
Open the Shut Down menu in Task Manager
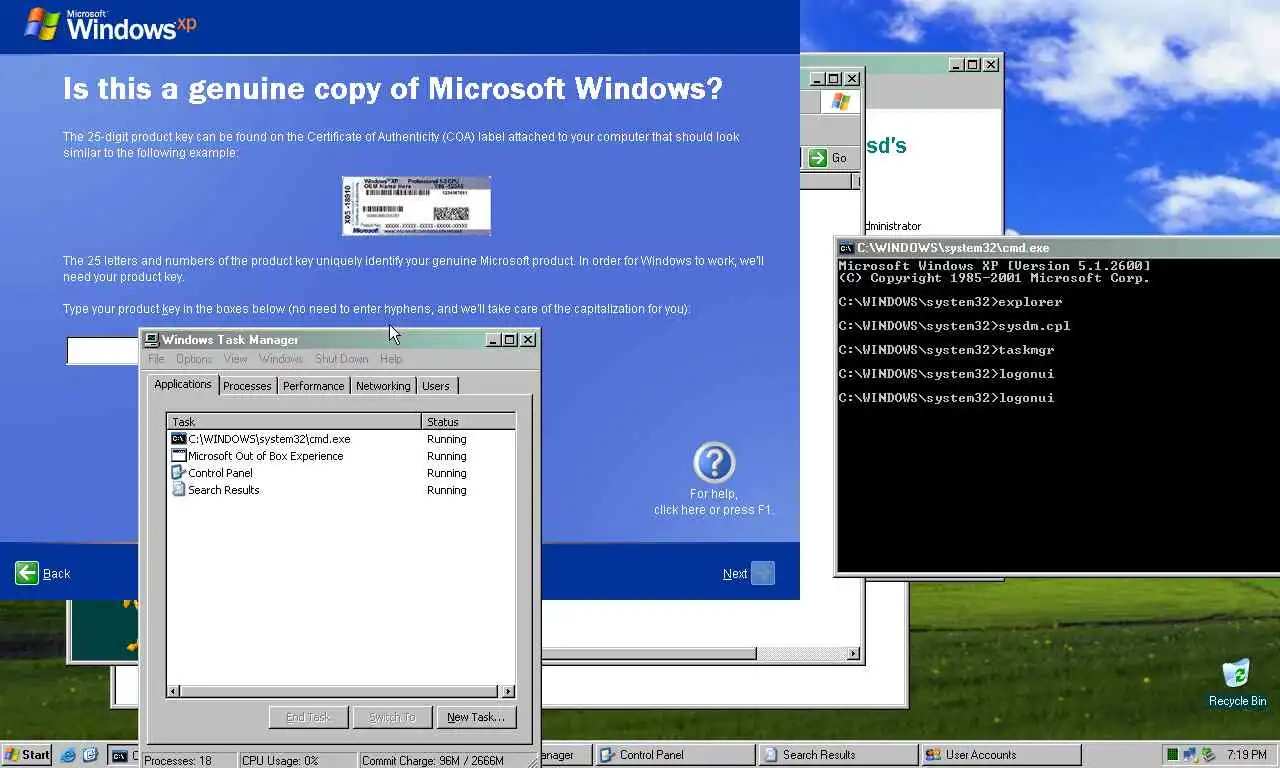(342, 359)
